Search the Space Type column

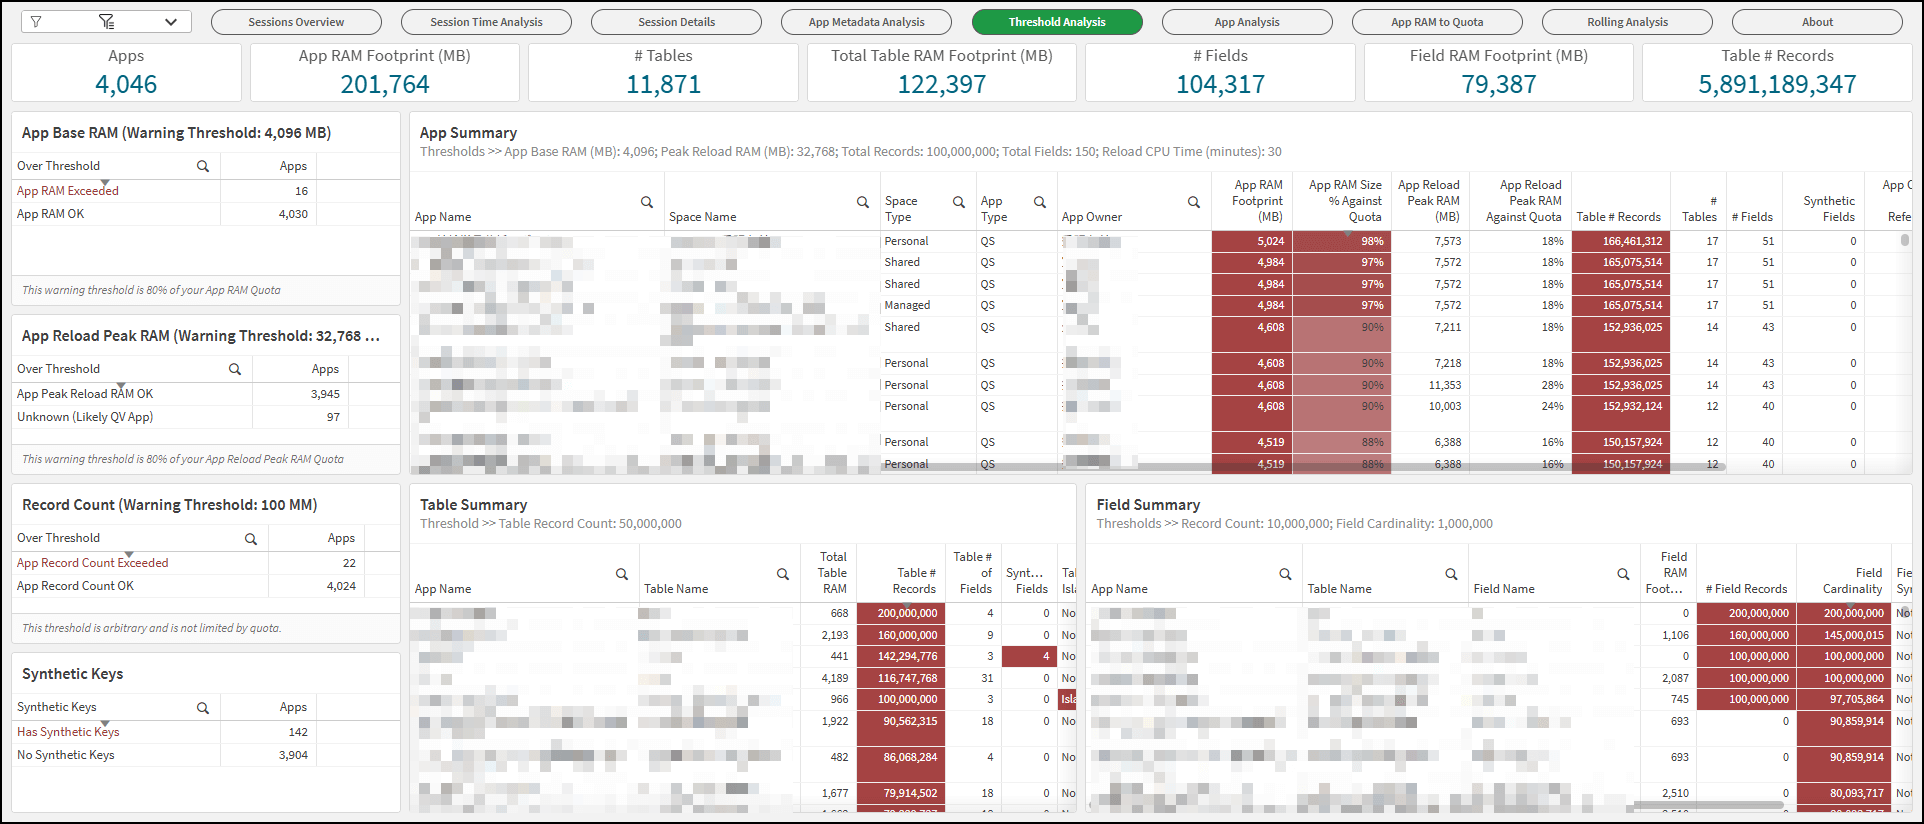tap(959, 202)
